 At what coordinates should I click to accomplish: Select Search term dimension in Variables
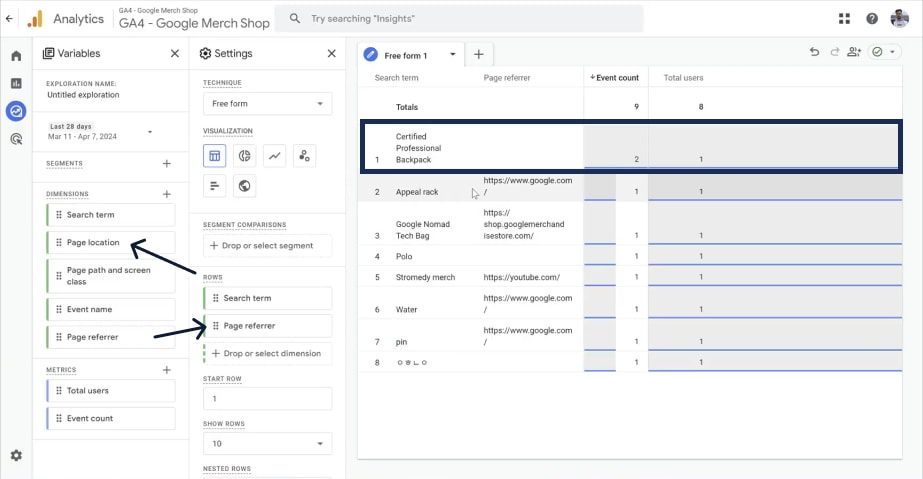[x=111, y=215]
